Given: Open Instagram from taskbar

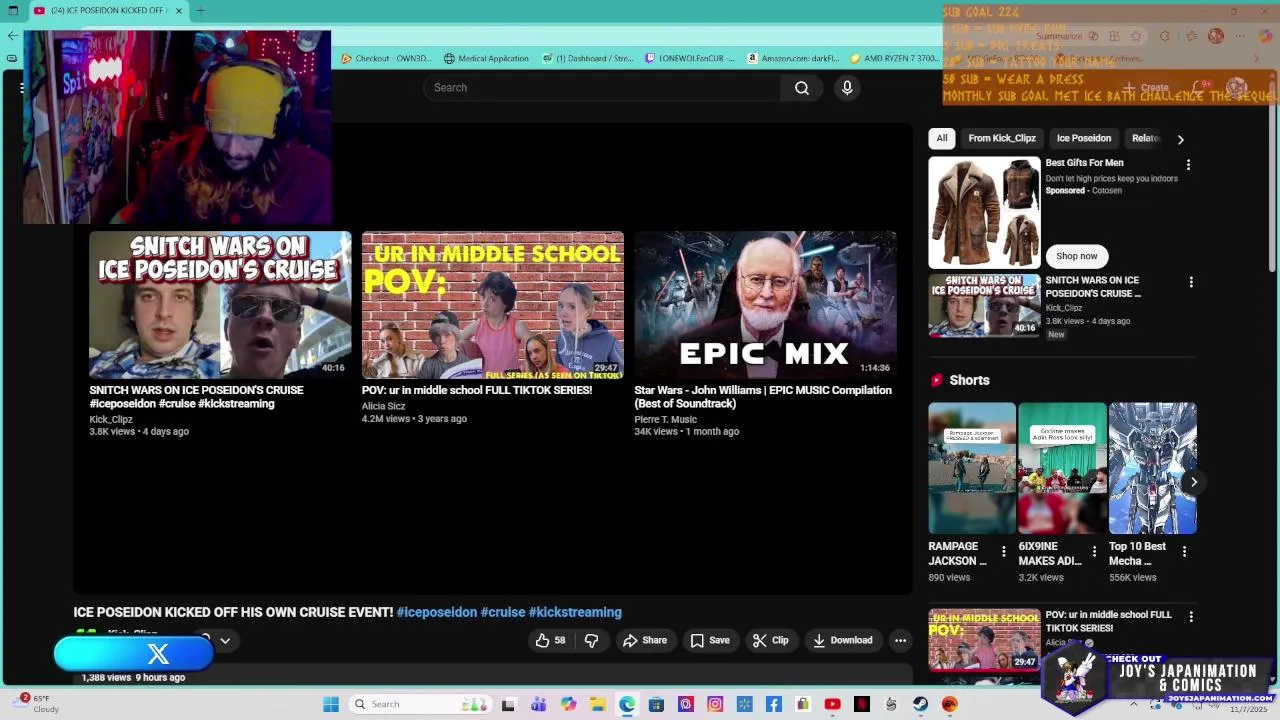Looking at the screenshot, I should point(715,704).
